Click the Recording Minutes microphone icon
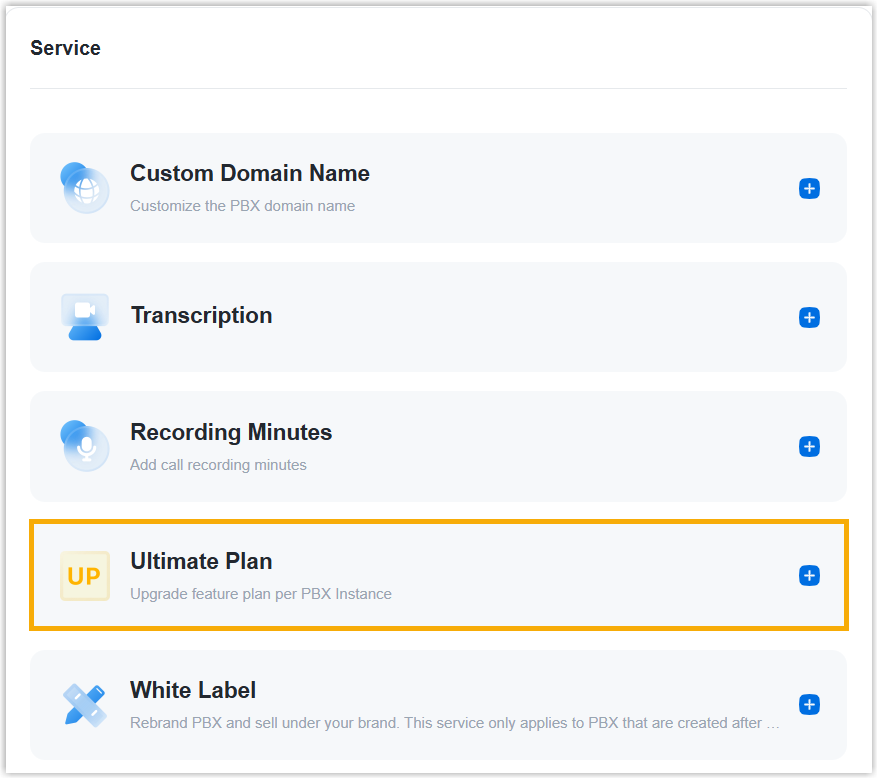 [85, 446]
